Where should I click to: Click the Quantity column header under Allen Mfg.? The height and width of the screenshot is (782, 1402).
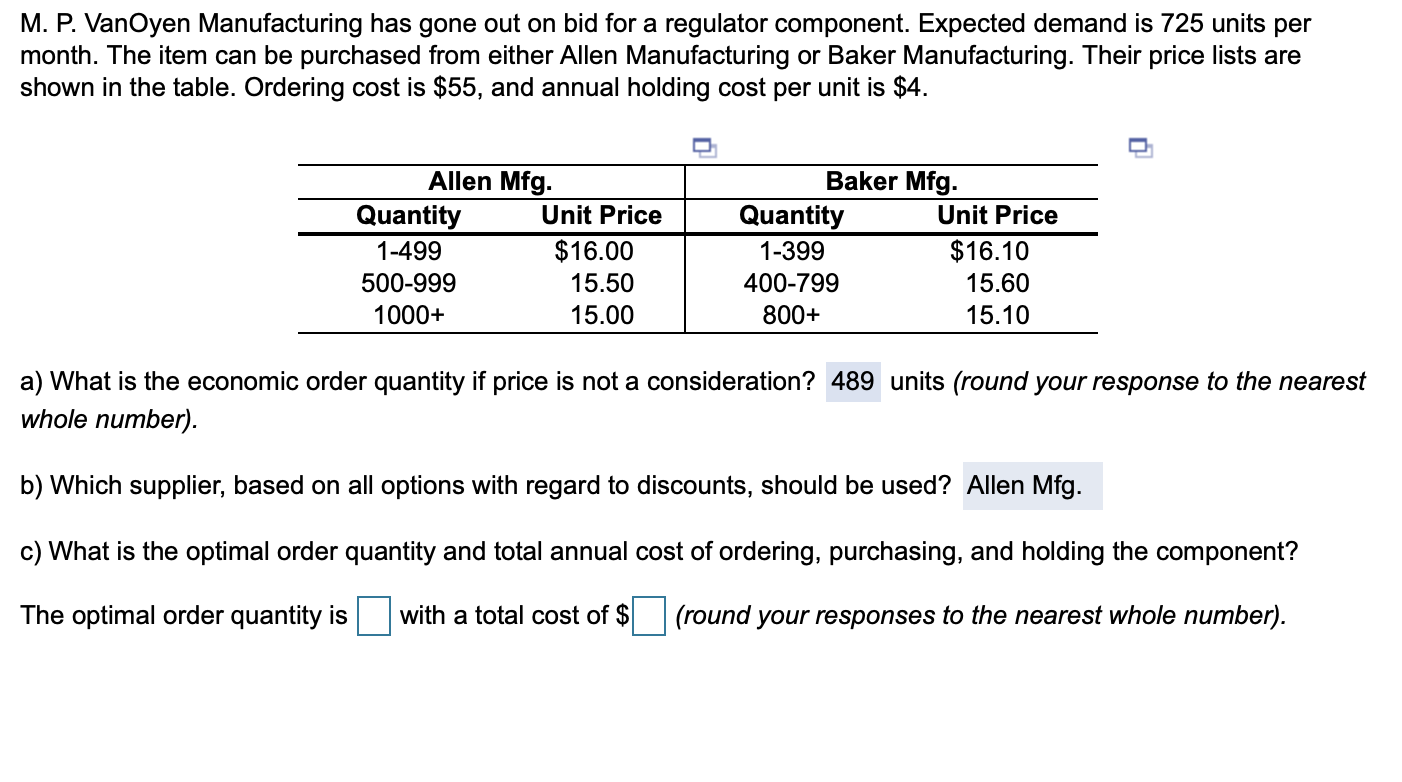coord(412,215)
